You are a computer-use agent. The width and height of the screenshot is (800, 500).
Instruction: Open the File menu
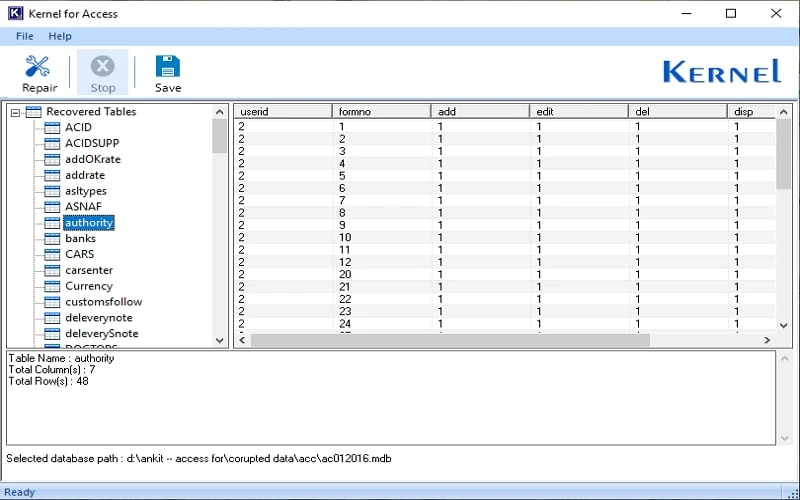(24, 36)
